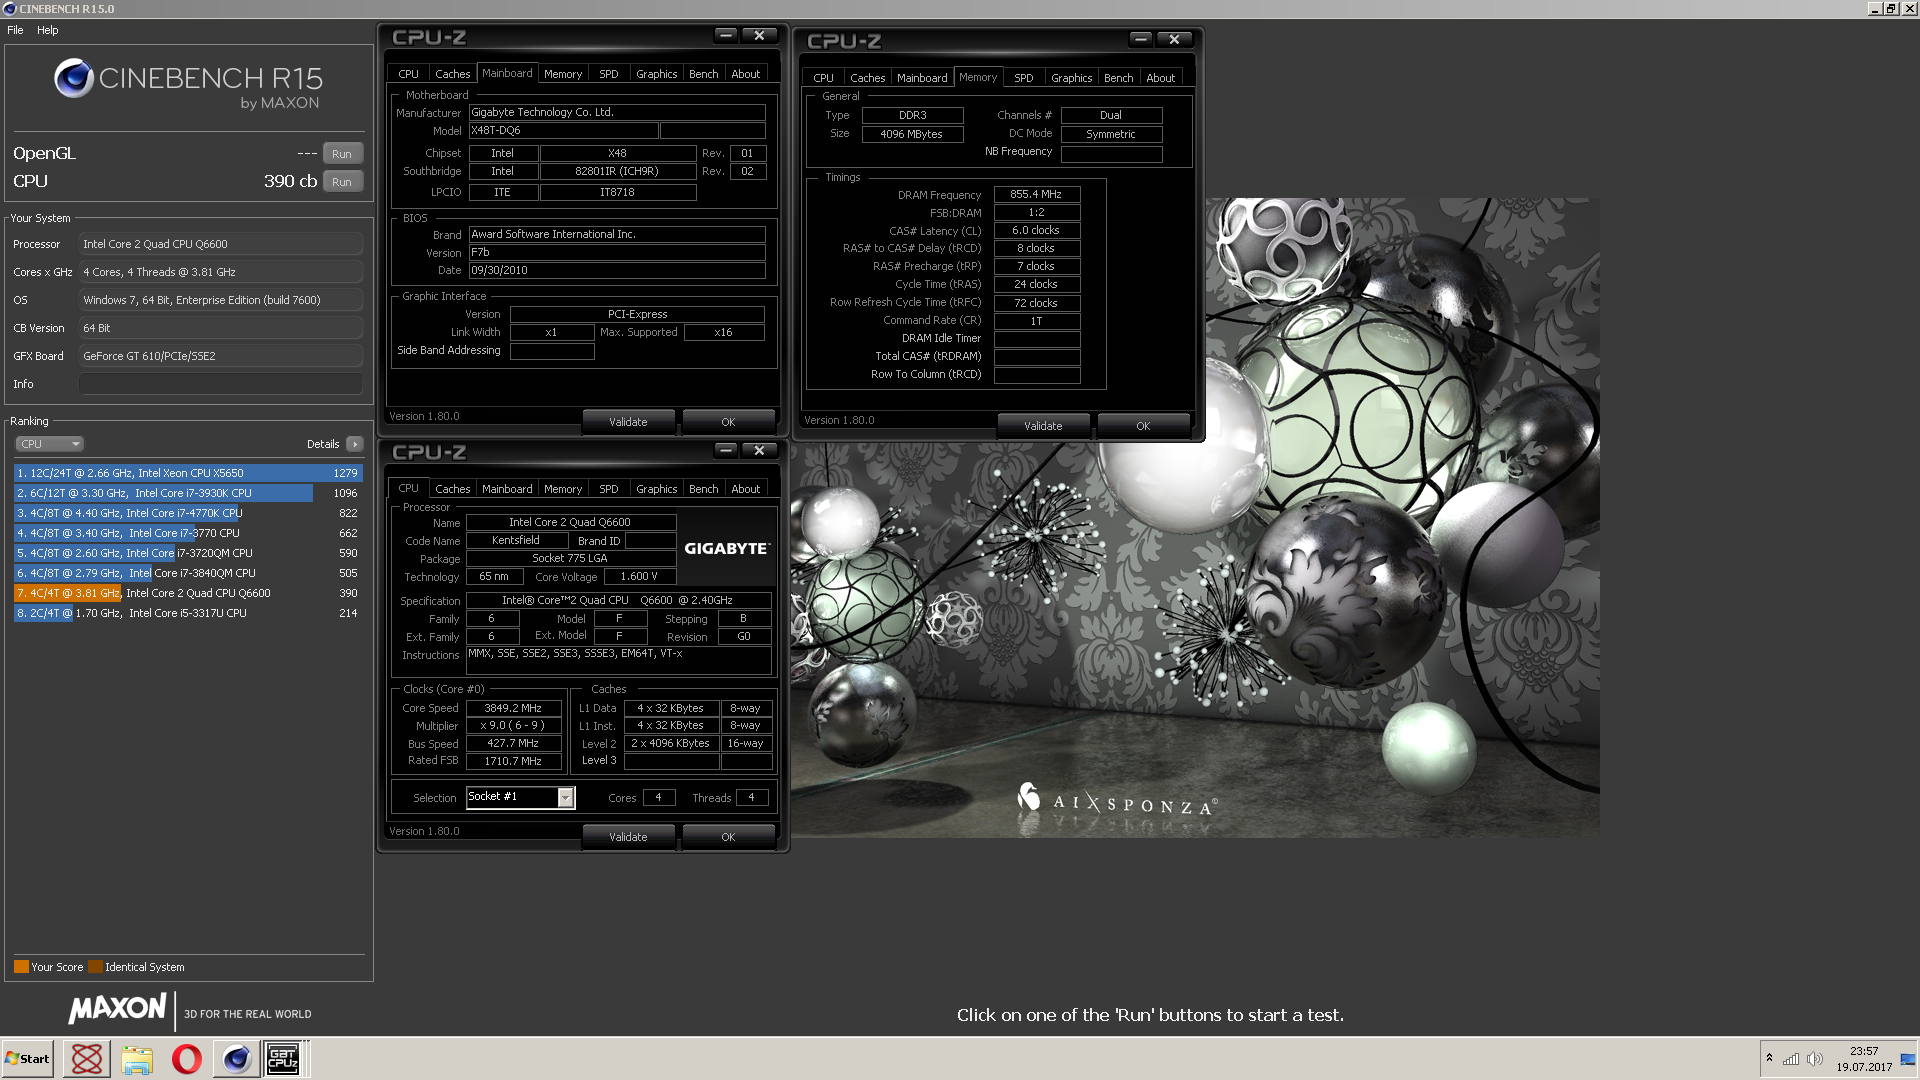Image resolution: width=1920 pixels, height=1080 pixels.
Task: Open Caches tab in processor CPU-Z window
Action: pyautogui.click(x=452, y=489)
